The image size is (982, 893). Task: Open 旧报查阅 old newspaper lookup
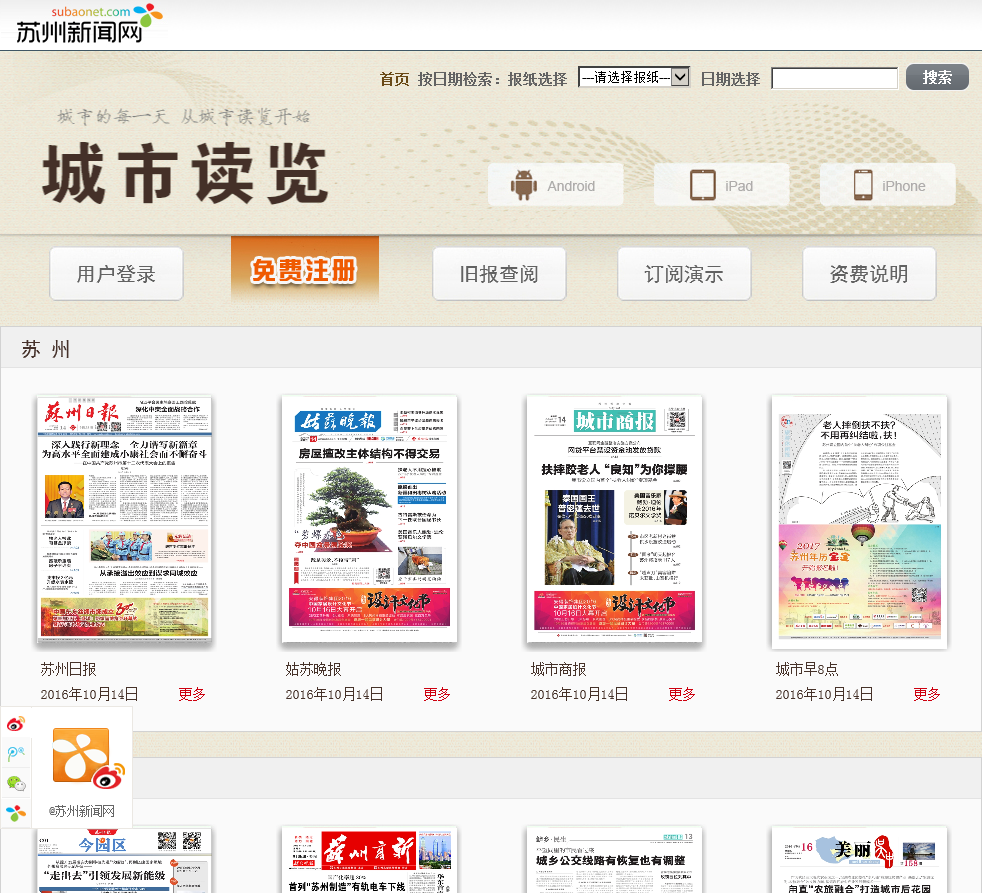coord(499,274)
